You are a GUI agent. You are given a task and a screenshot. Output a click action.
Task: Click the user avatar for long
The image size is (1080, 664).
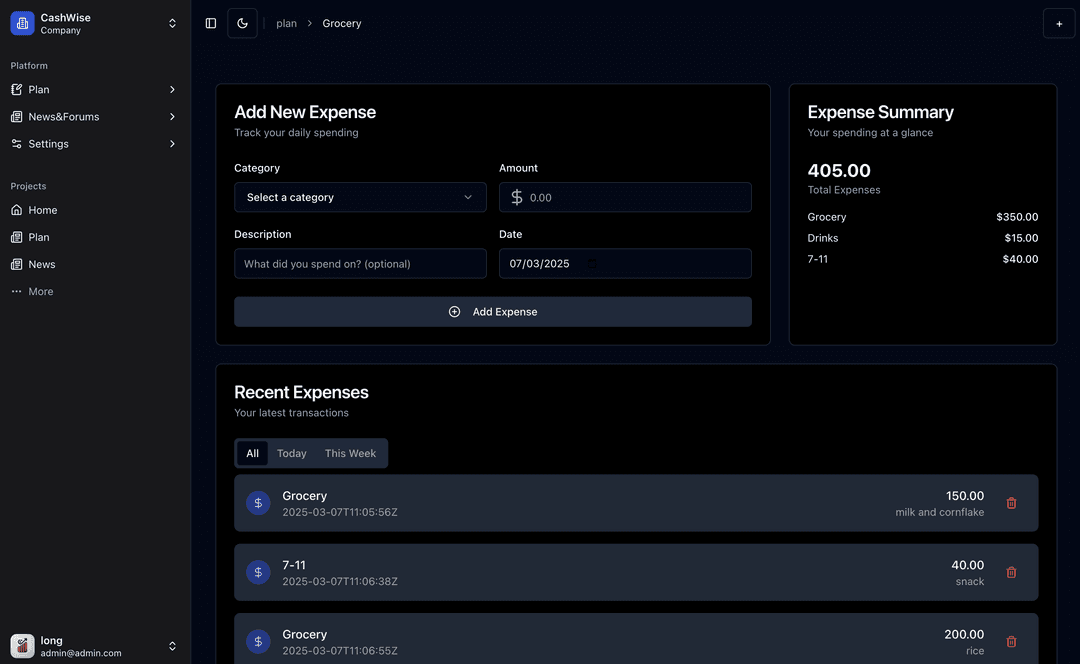click(x=22, y=646)
